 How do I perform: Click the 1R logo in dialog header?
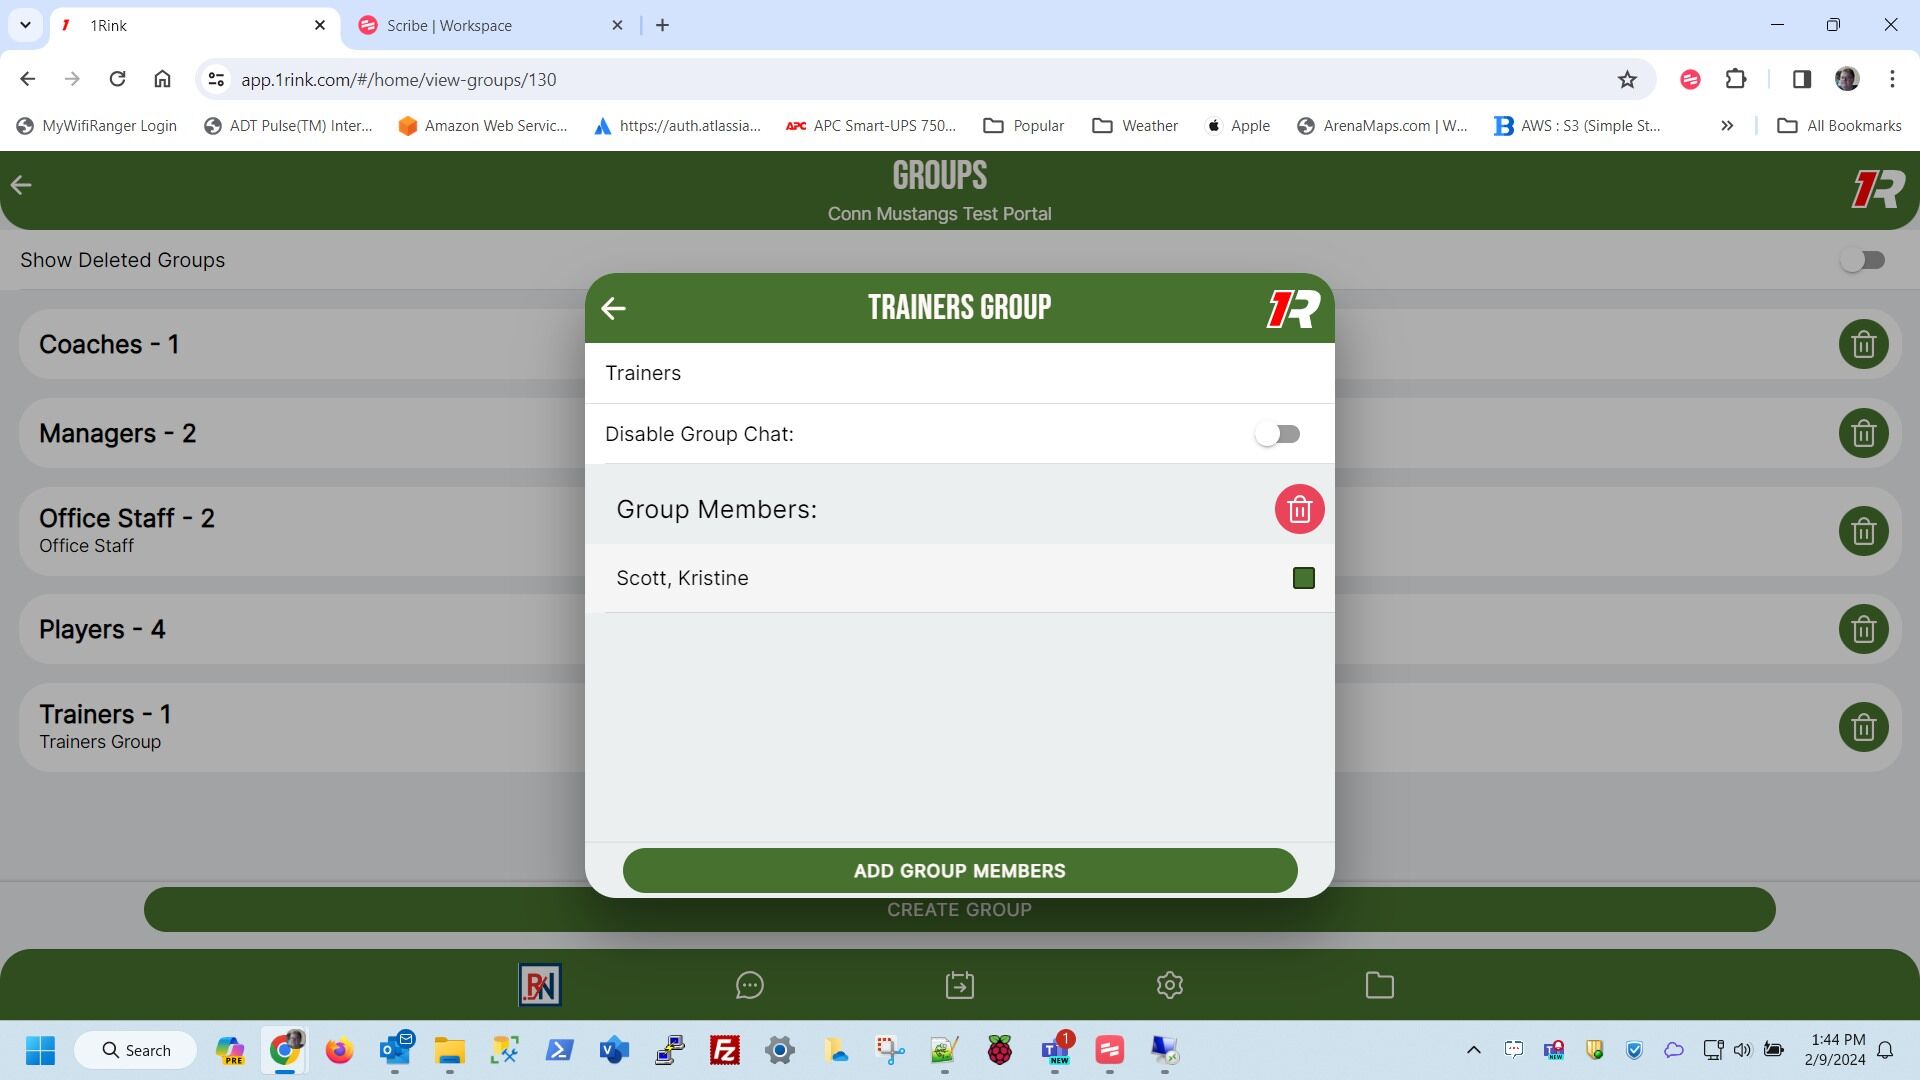[x=1293, y=309]
